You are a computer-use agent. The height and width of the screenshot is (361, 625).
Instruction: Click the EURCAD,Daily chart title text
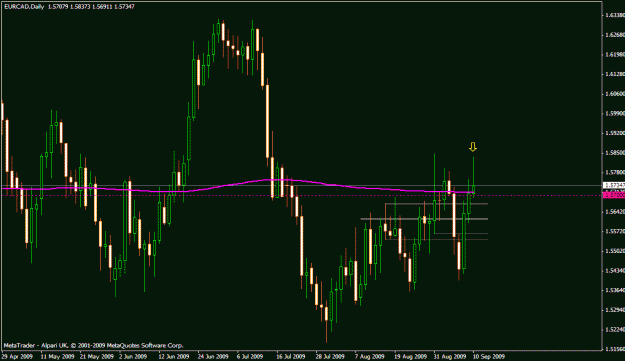24,7
